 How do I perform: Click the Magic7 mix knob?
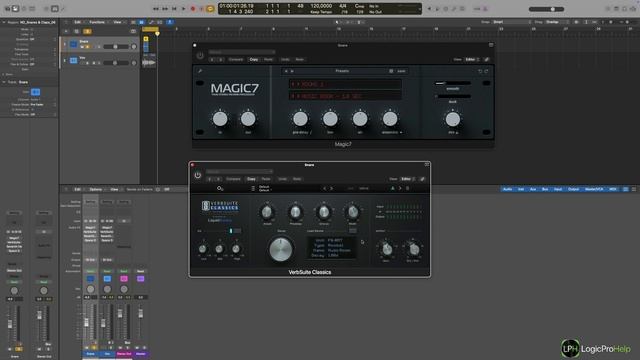(x=452, y=119)
